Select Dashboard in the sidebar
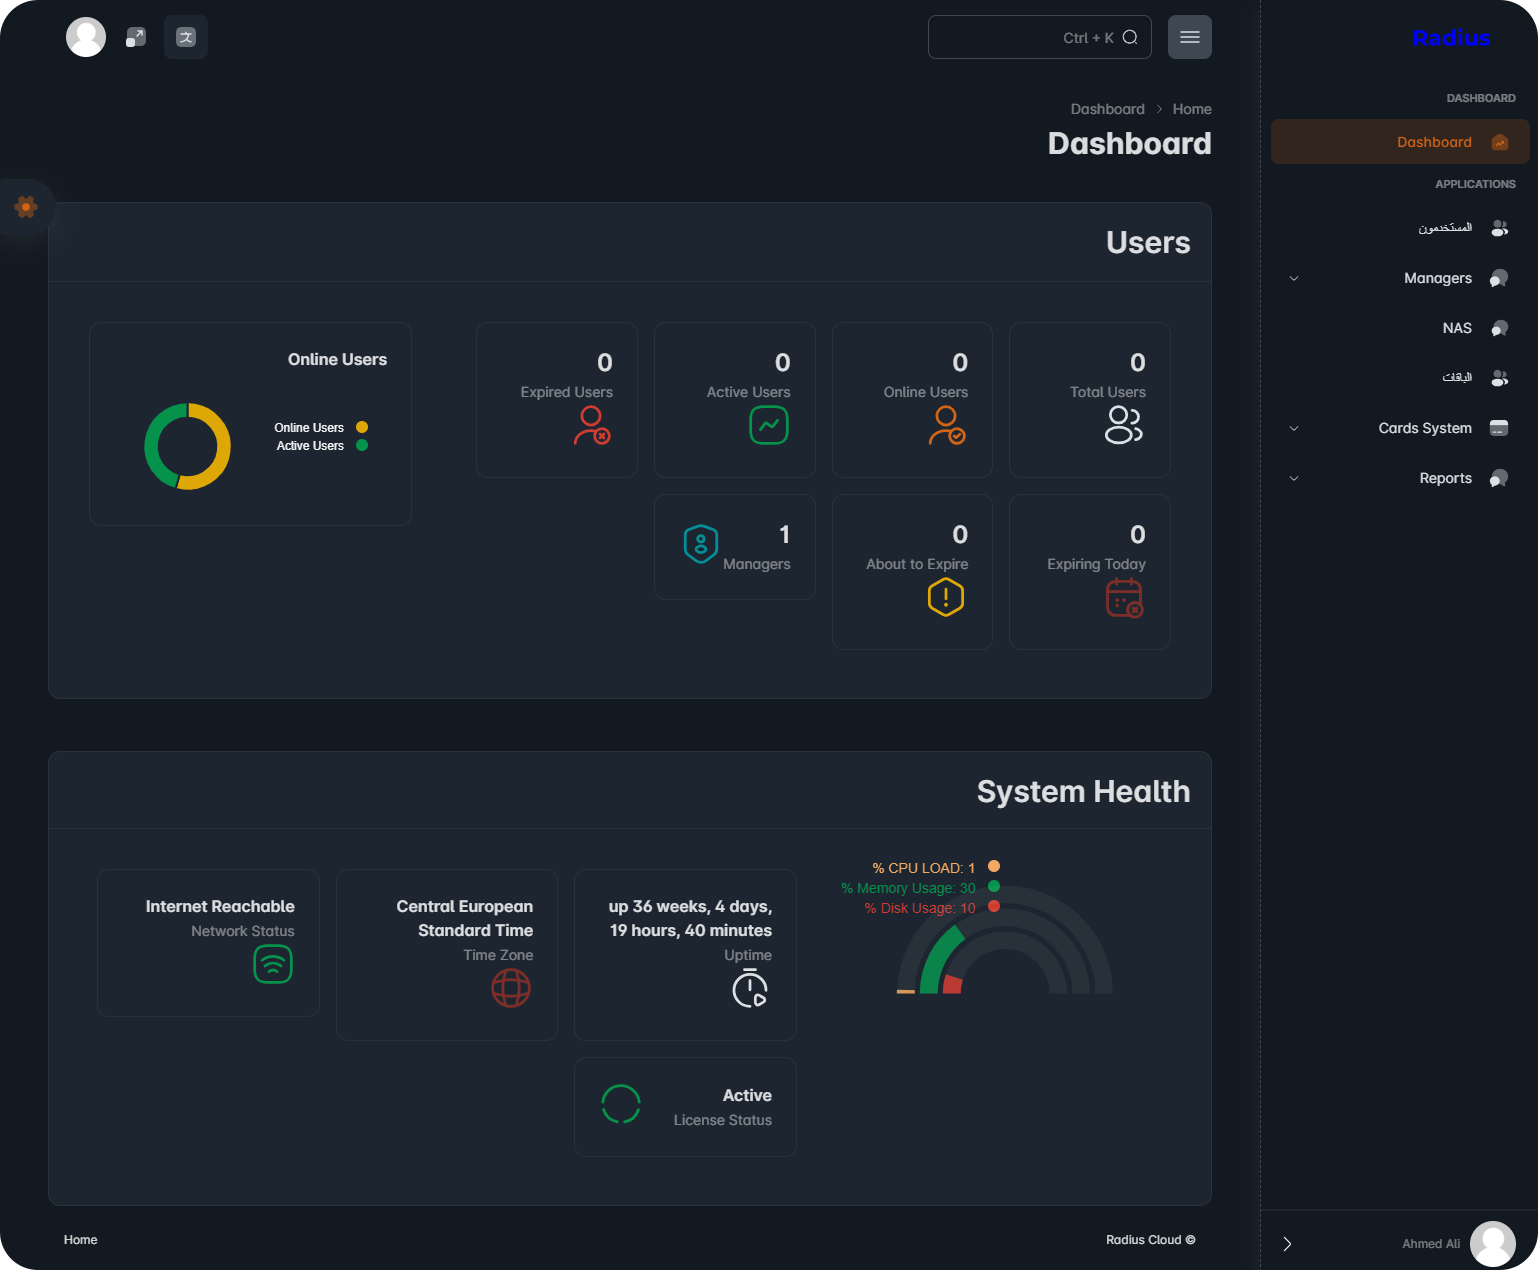 pos(1400,142)
